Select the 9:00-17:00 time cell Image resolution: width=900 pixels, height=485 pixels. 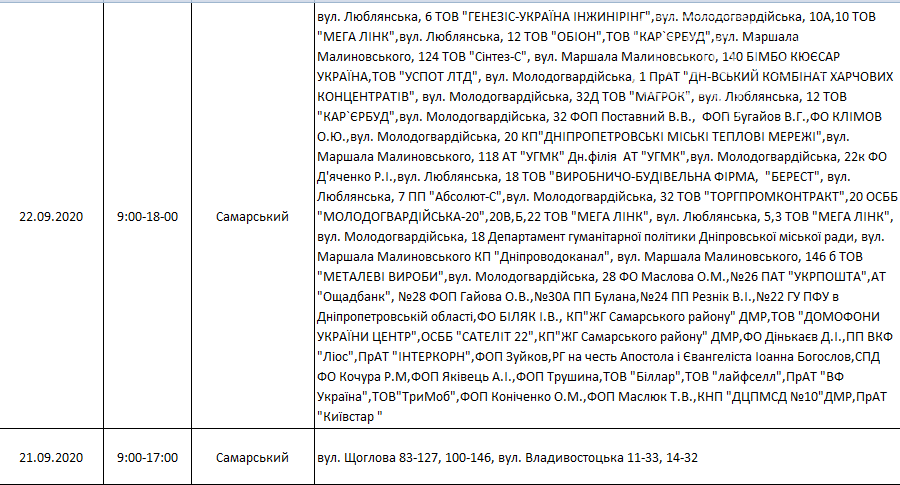pos(147,457)
